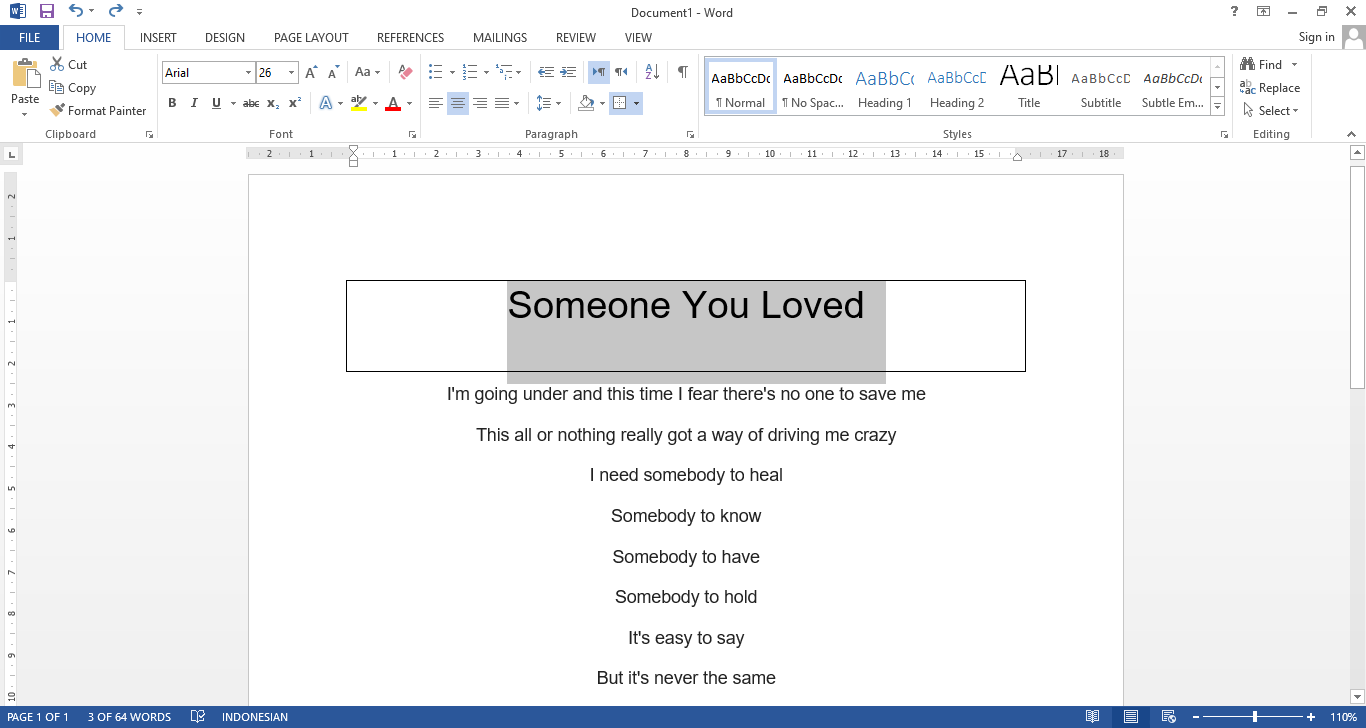Clear all formatting from selection
This screenshot has width=1366, height=728.
[405, 72]
